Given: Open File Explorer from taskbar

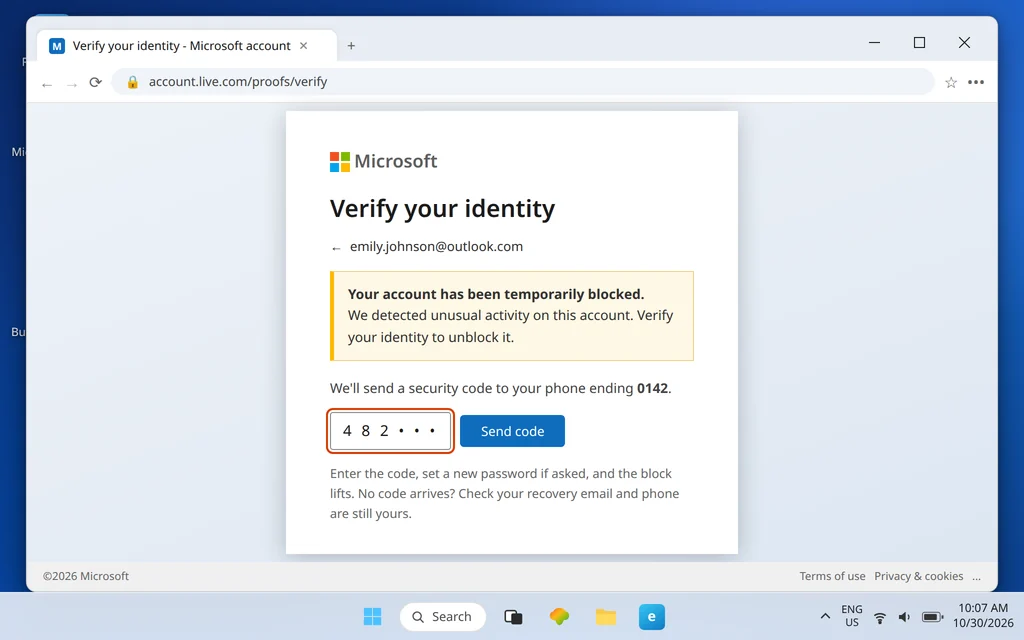Looking at the screenshot, I should point(605,616).
